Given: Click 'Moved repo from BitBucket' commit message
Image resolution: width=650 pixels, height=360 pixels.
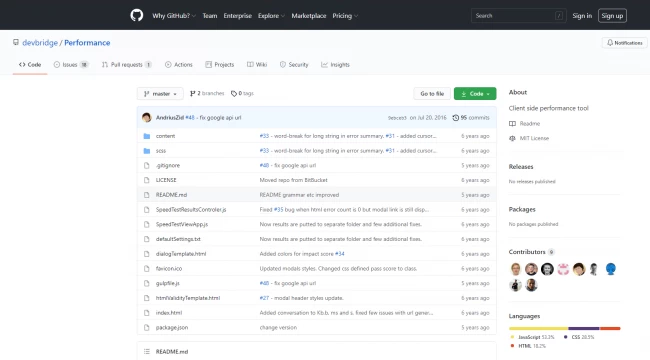Looking at the screenshot, I should (x=293, y=180).
